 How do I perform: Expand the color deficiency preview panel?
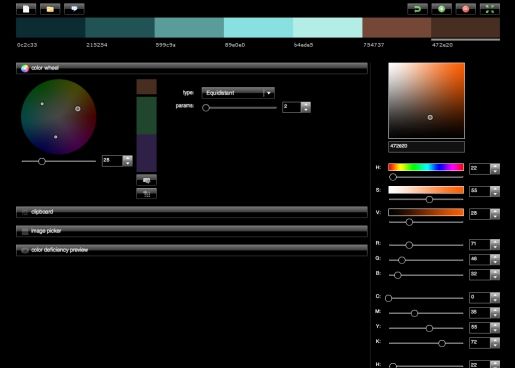pos(192,250)
